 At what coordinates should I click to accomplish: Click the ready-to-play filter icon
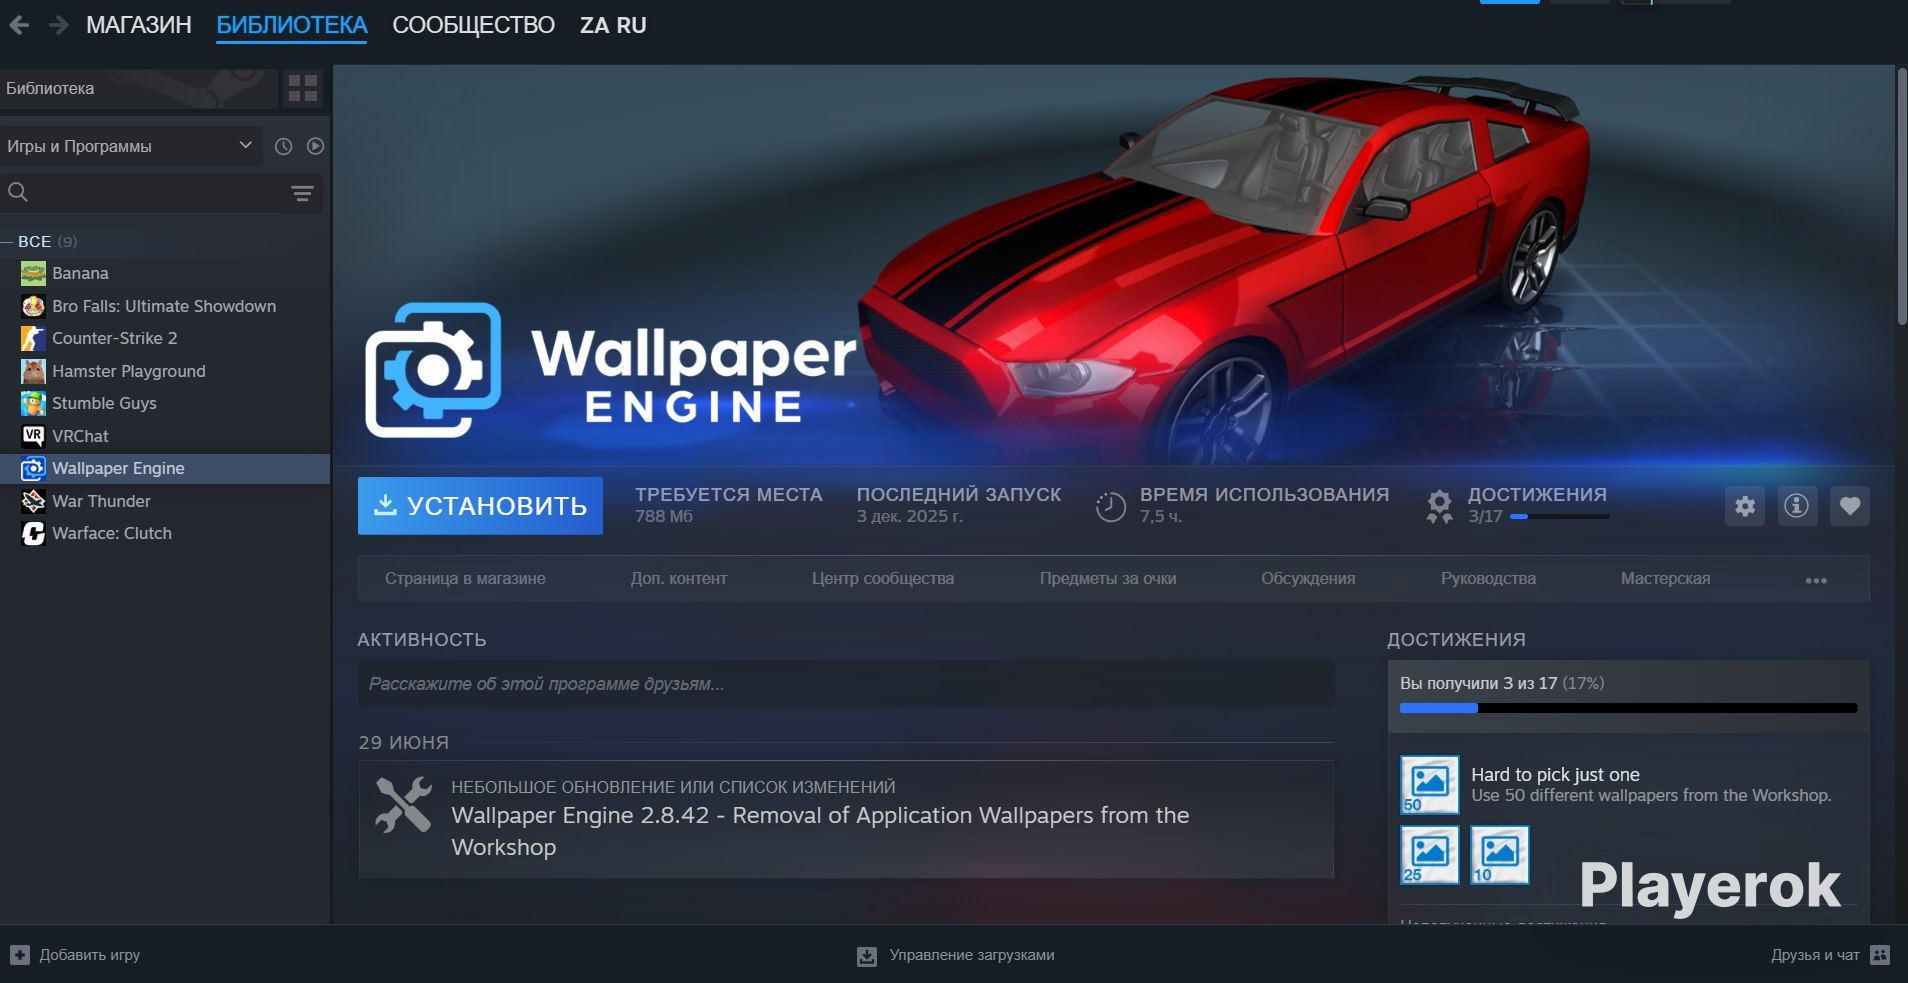point(315,146)
